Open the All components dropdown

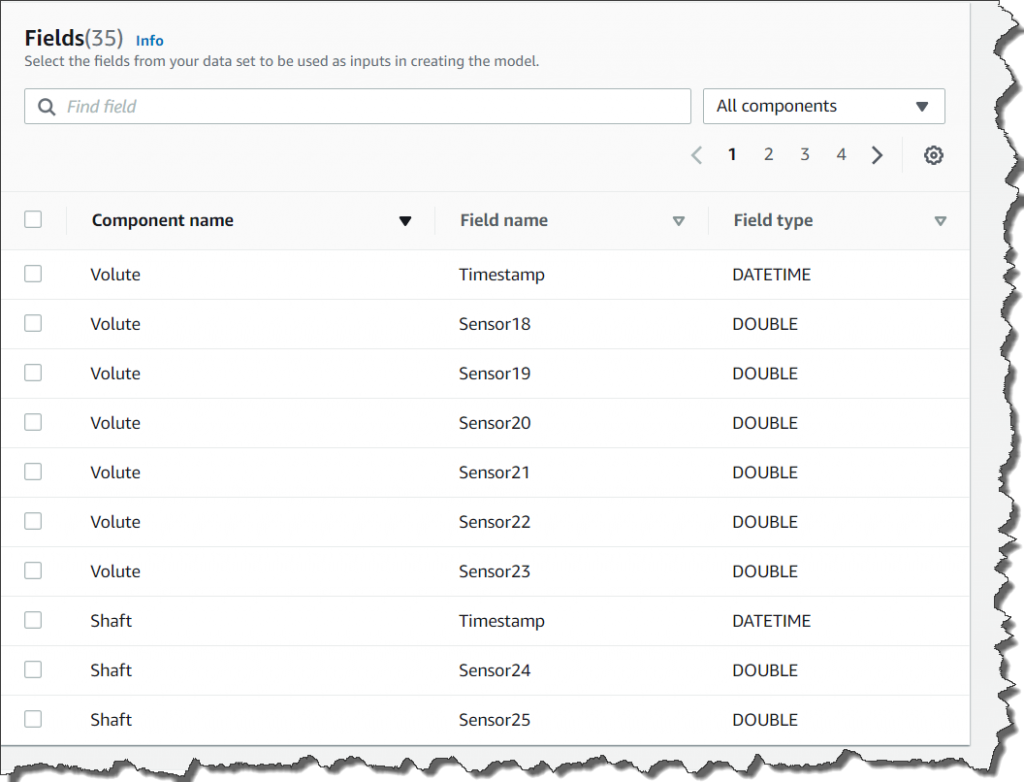click(823, 105)
